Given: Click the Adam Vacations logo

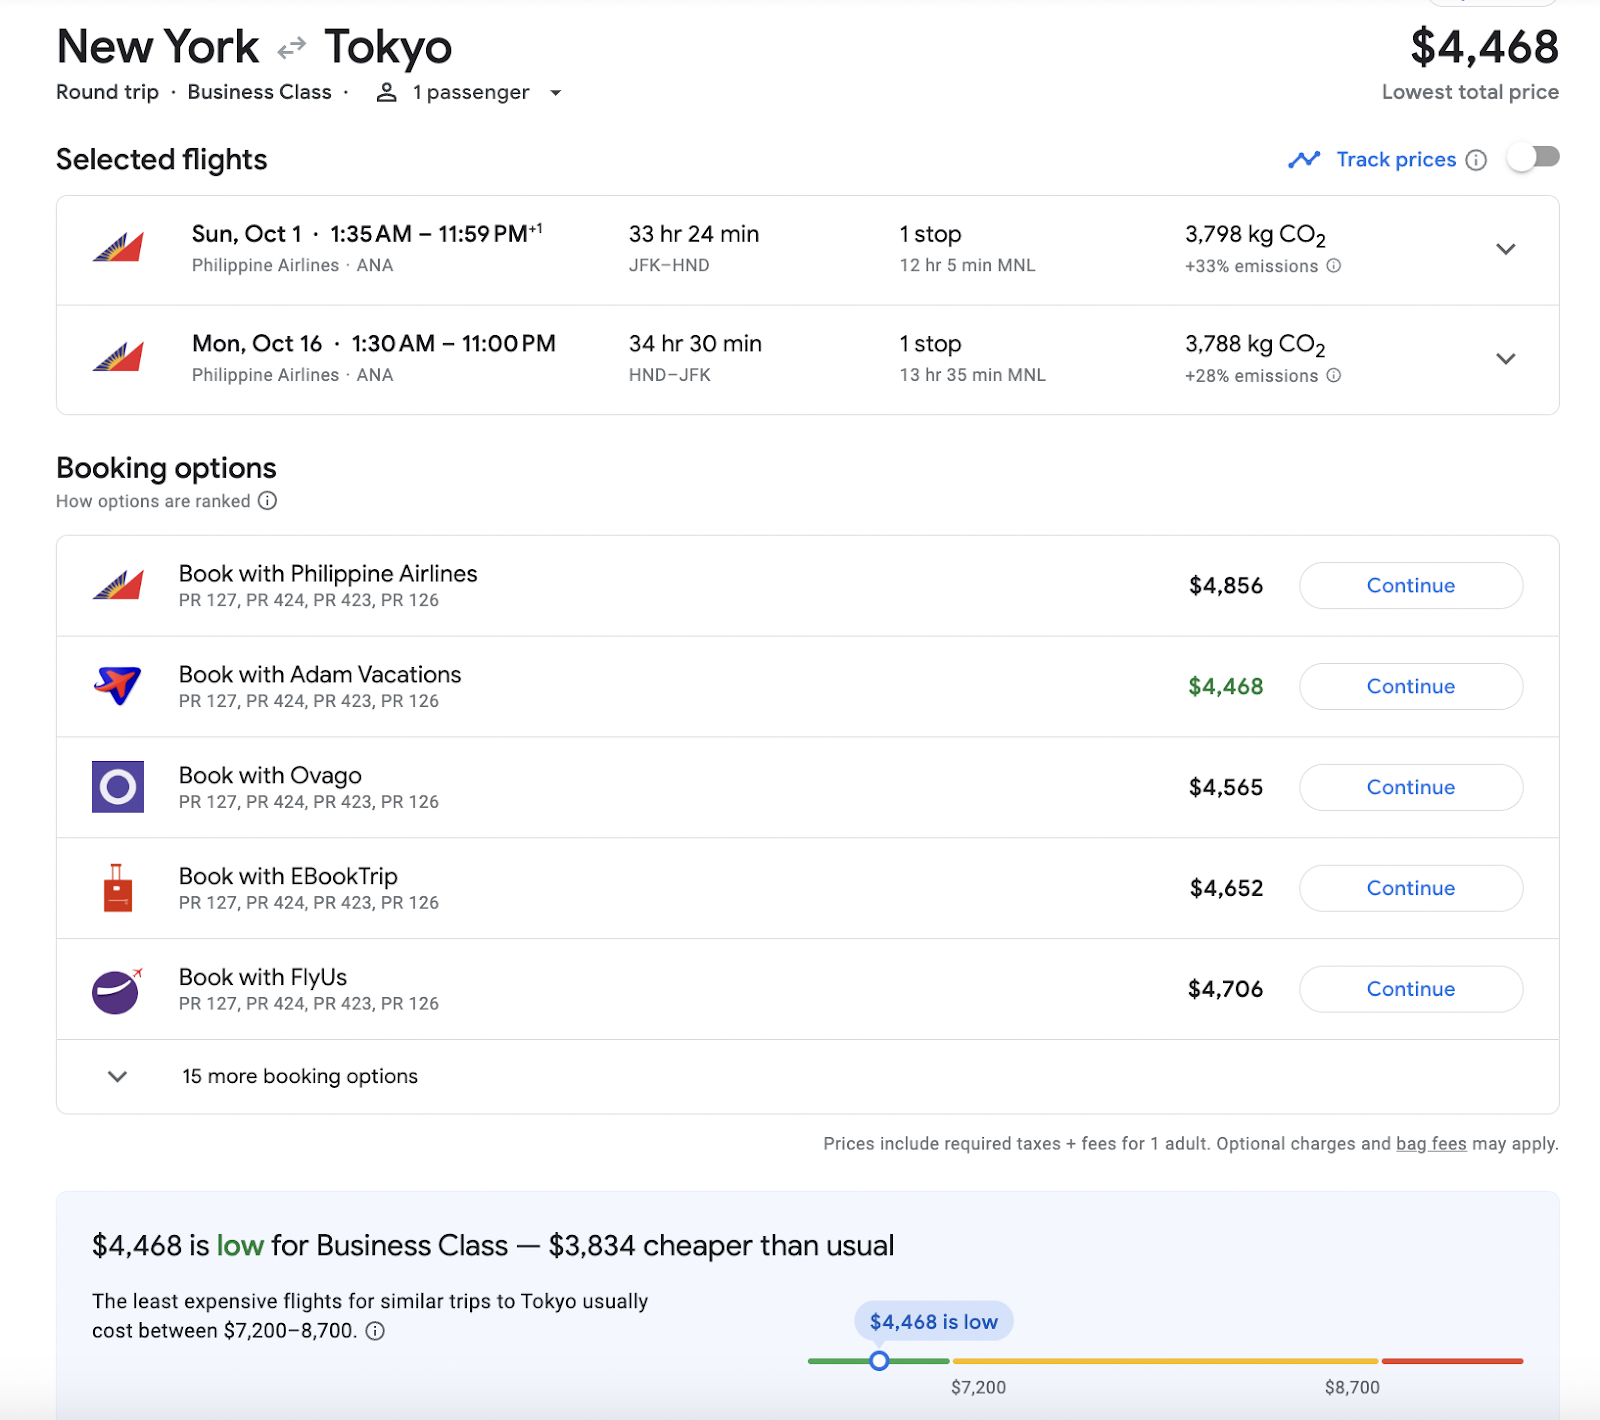Looking at the screenshot, I should click(x=118, y=686).
